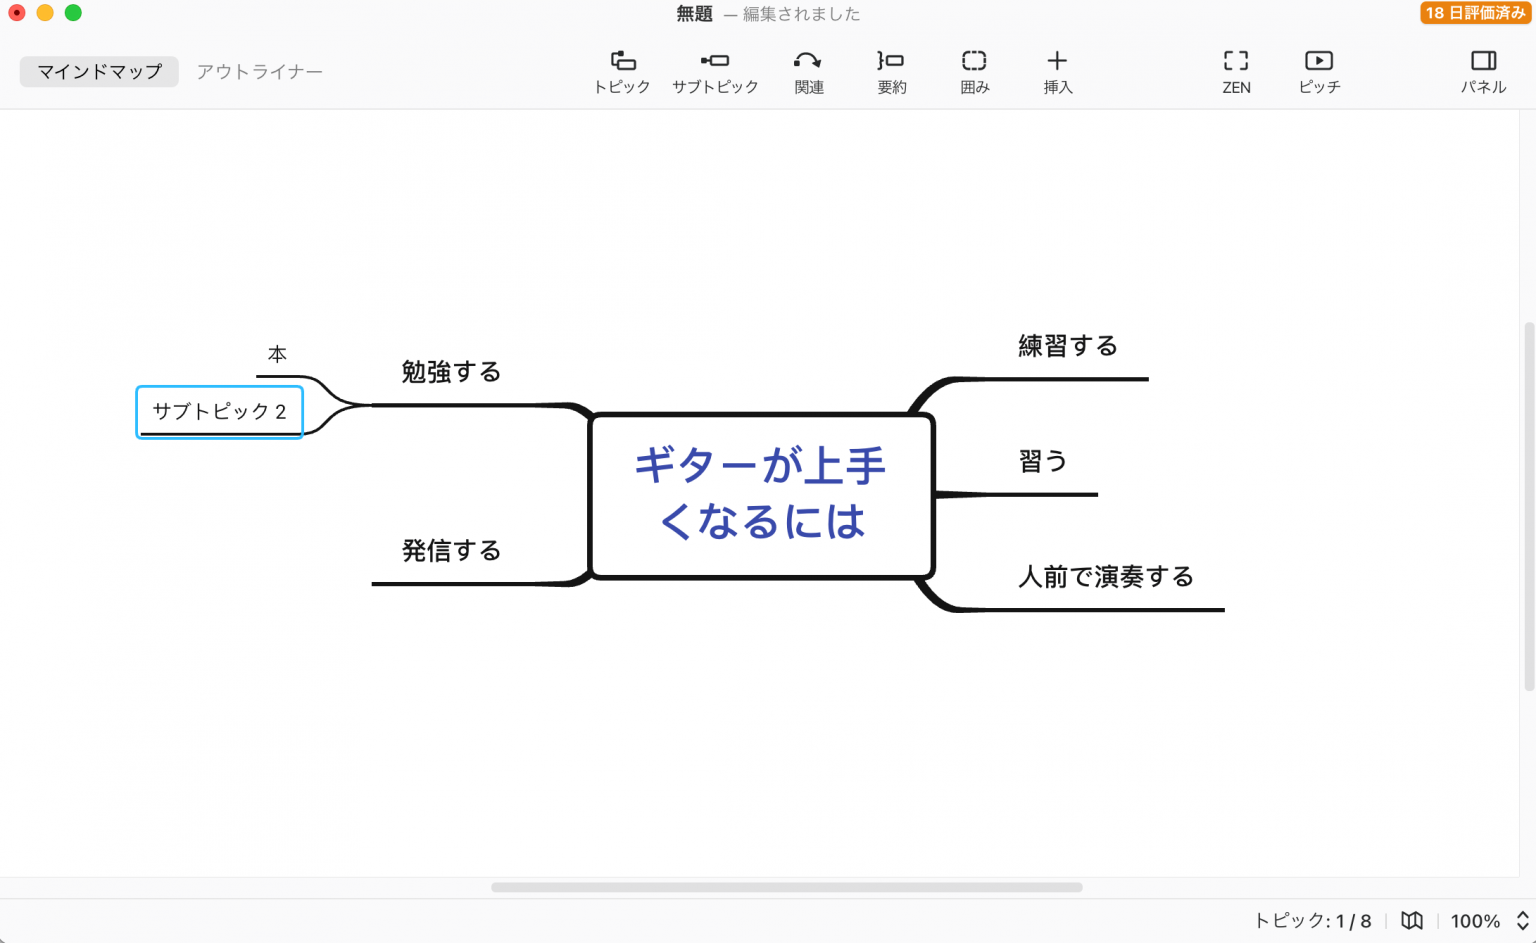Select the 関連 relationship tool
The width and height of the screenshot is (1536, 943).
808,71
